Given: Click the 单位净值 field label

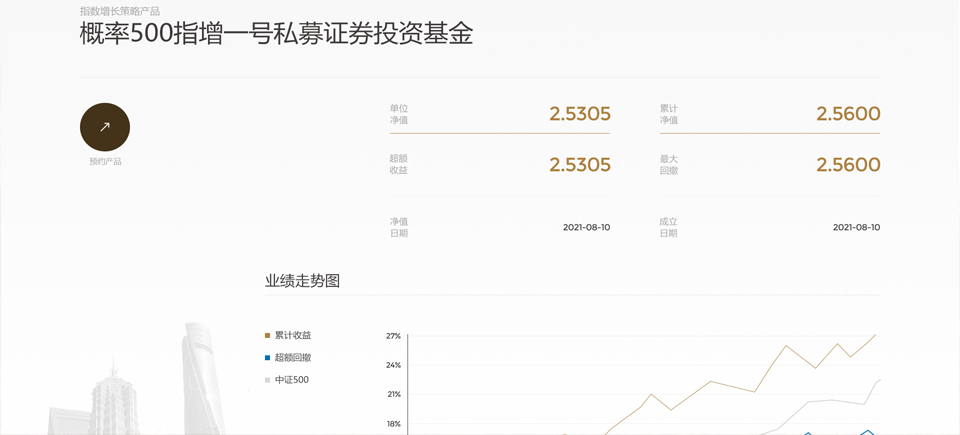Looking at the screenshot, I should pyautogui.click(x=399, y=114).
